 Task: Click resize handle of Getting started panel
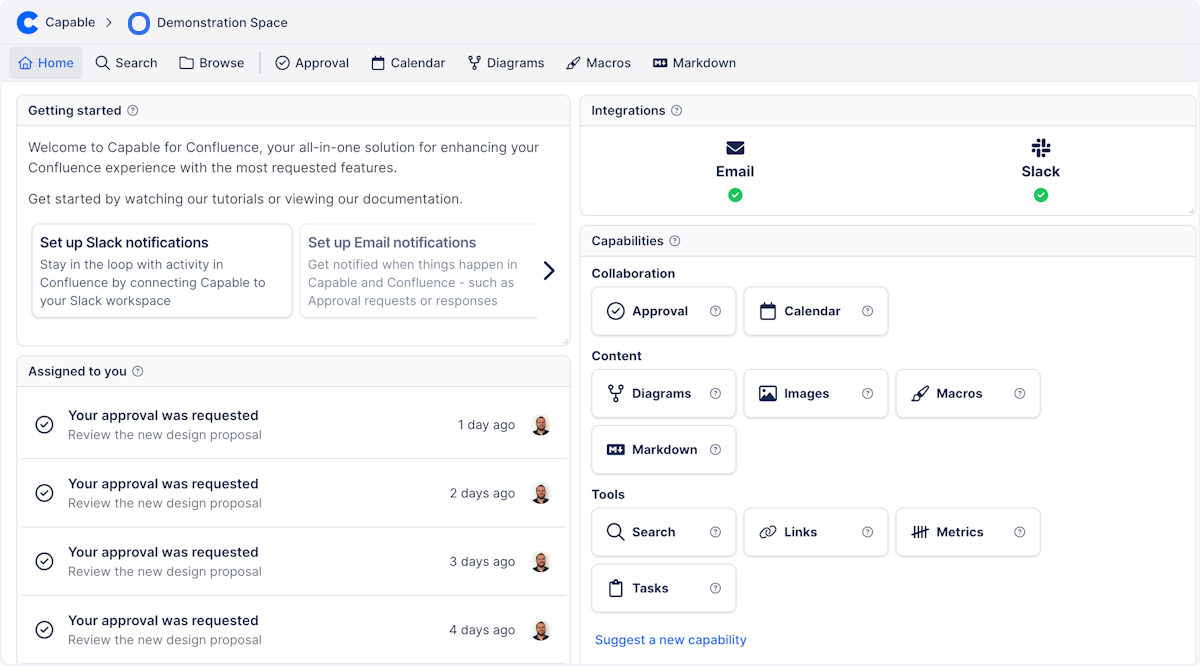coord(565,341)
